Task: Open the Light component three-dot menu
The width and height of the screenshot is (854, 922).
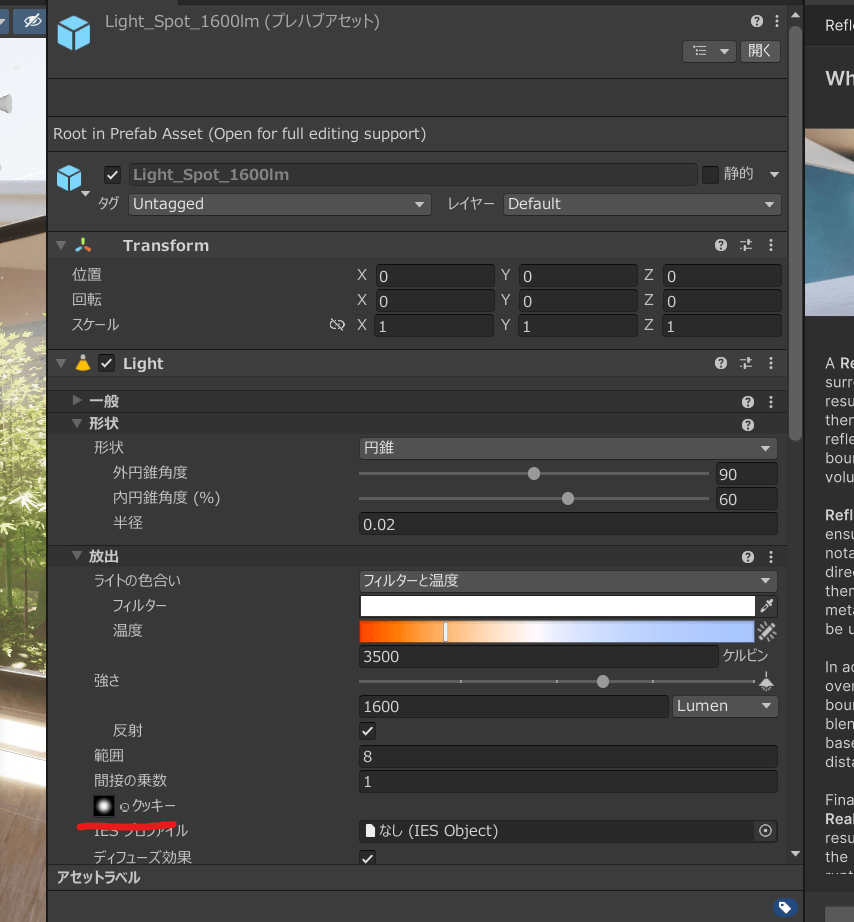Action: point(771,363)
